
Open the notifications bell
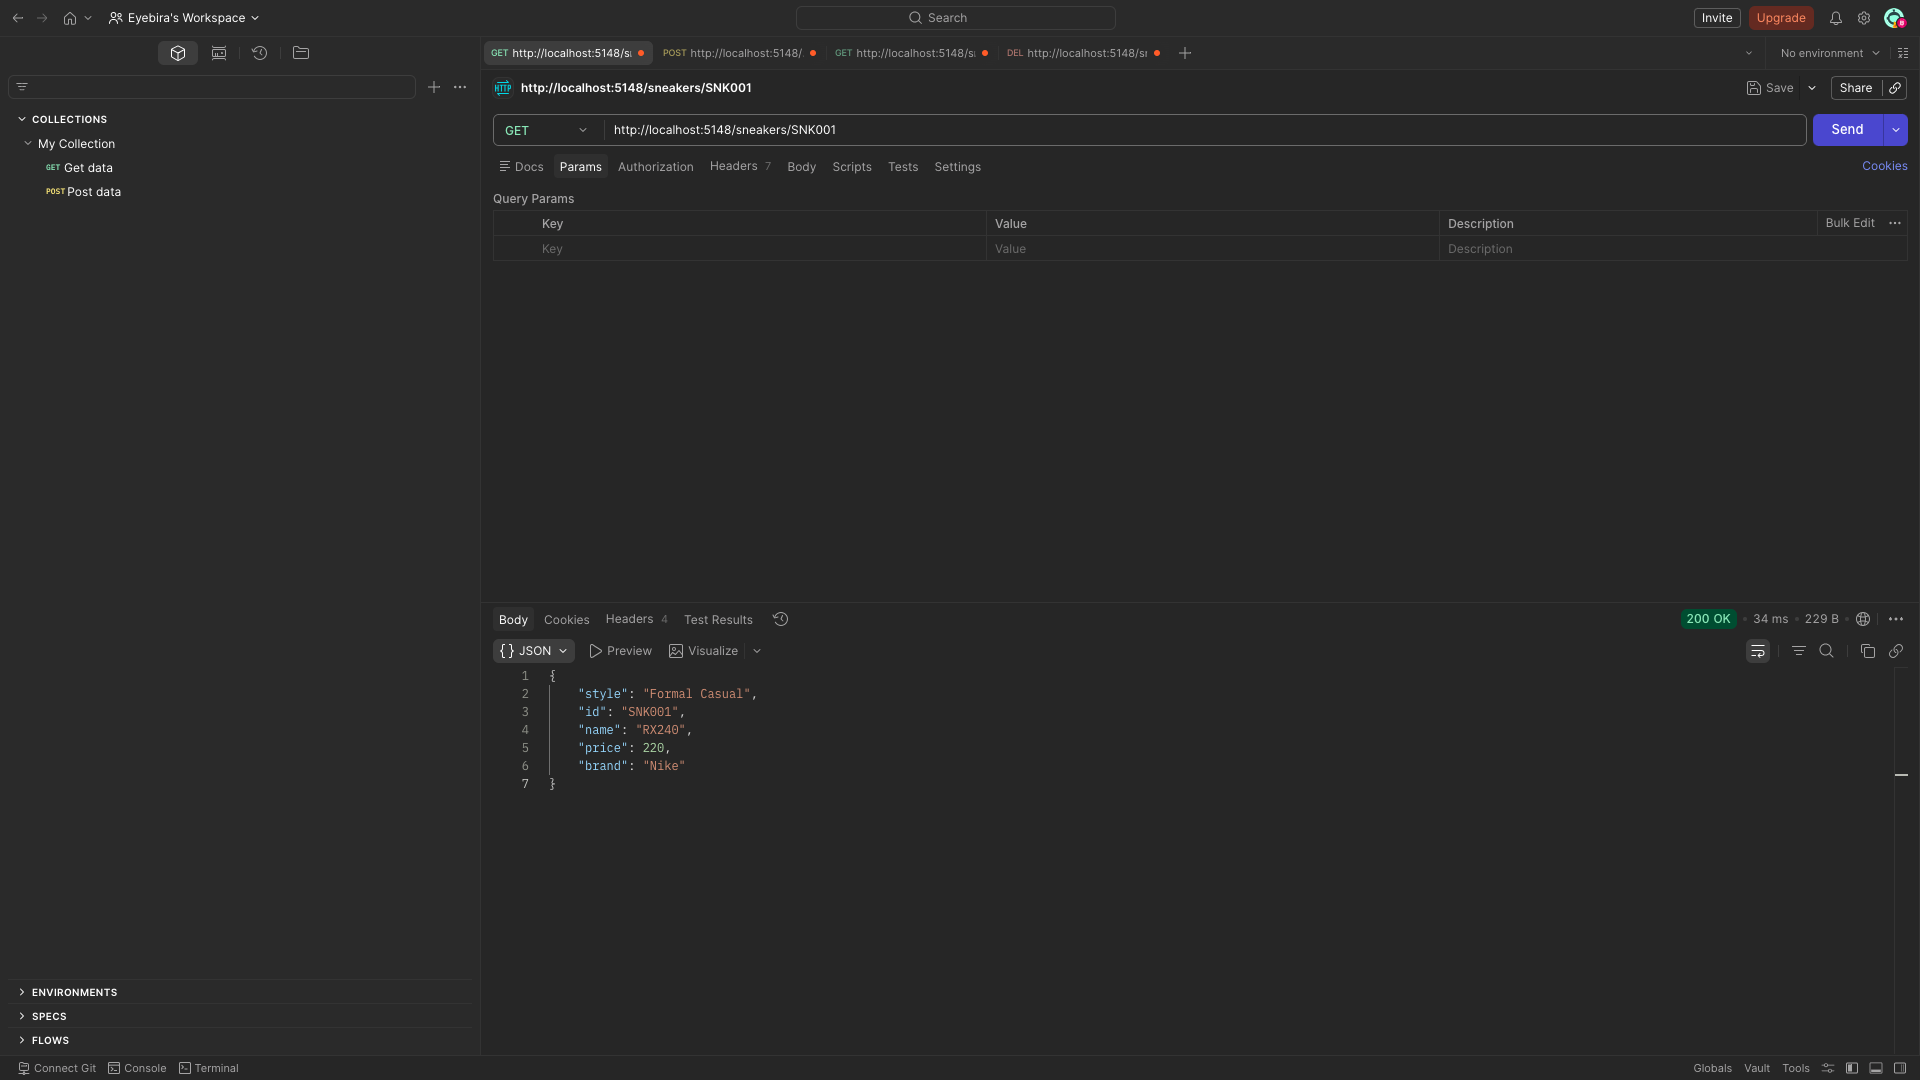click(1836, 18)
